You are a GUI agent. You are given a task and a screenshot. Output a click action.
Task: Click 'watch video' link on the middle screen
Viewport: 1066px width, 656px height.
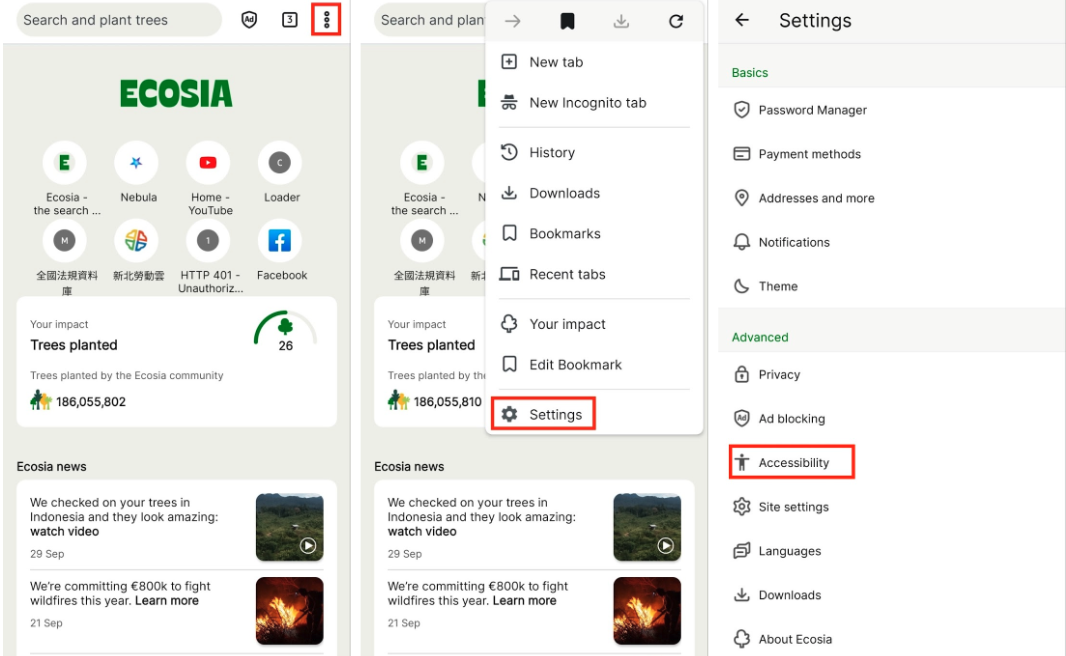coord(422,532)
